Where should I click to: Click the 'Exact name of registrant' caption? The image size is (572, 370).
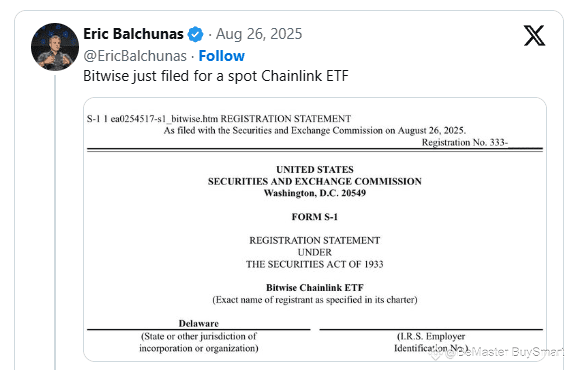pyautogui.click(x=314, y=300)
